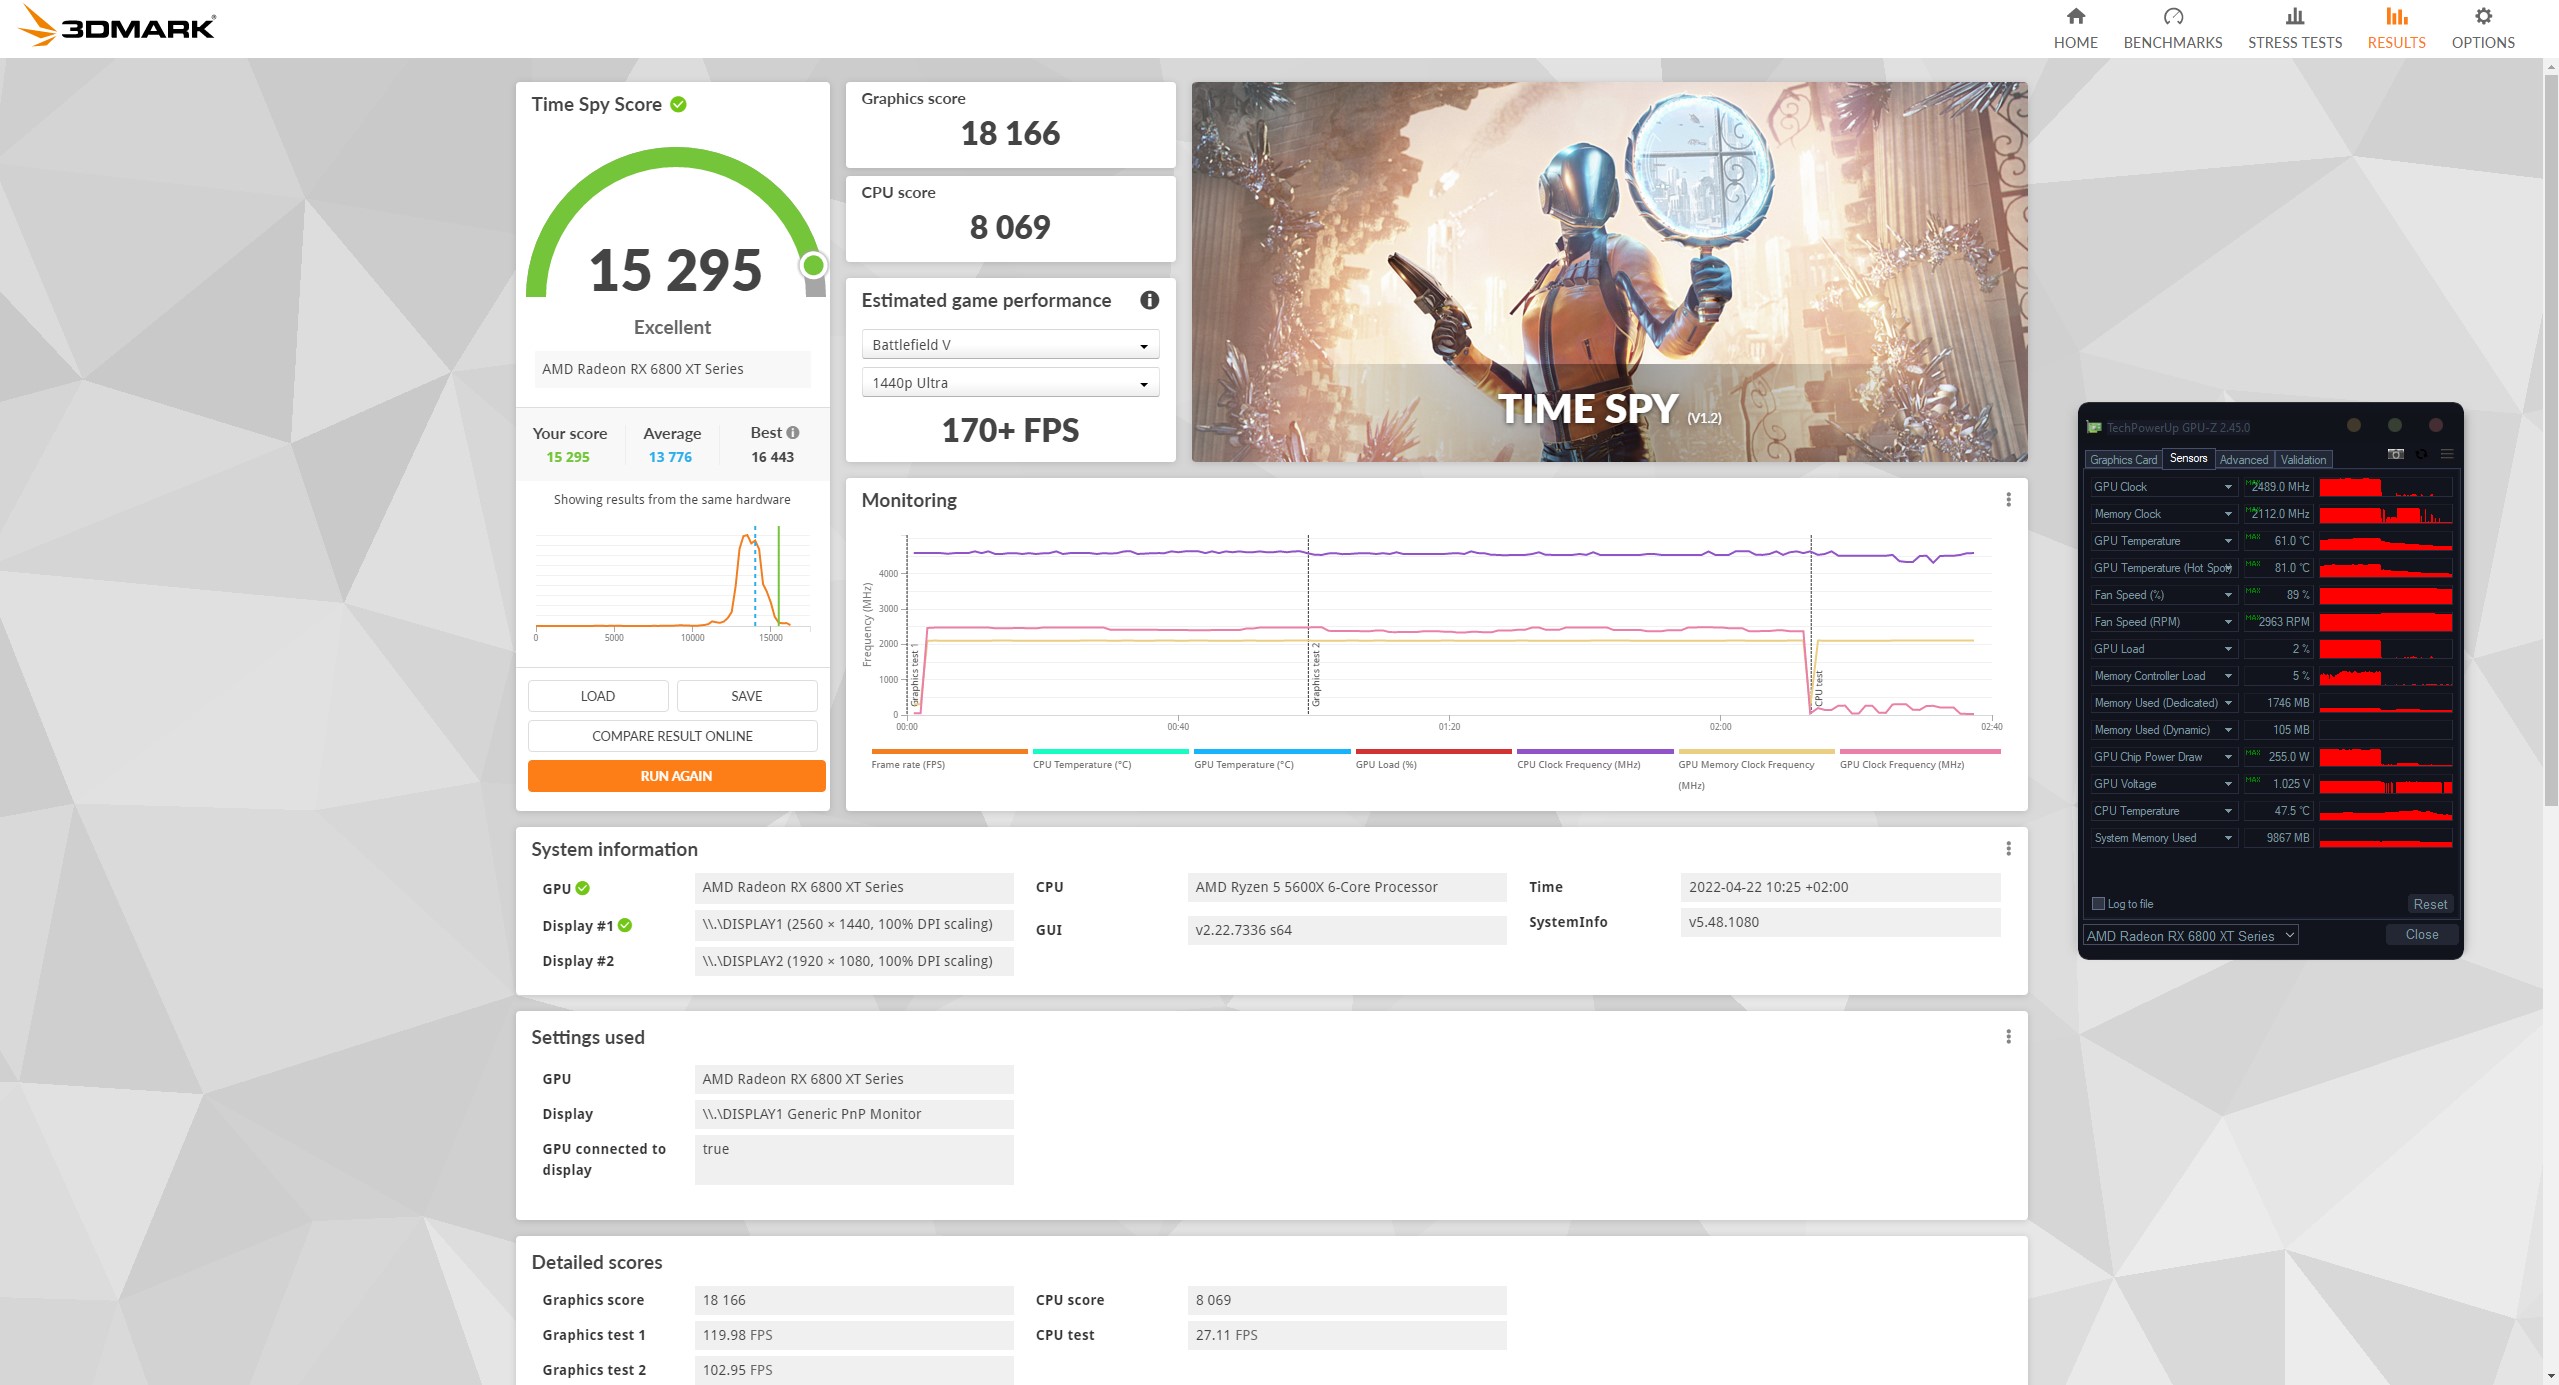Expand the GPU Clock sensor dropdown in GPU-Z
The width and height of the screenshot is (2559, 1385).
[2226, 486]
